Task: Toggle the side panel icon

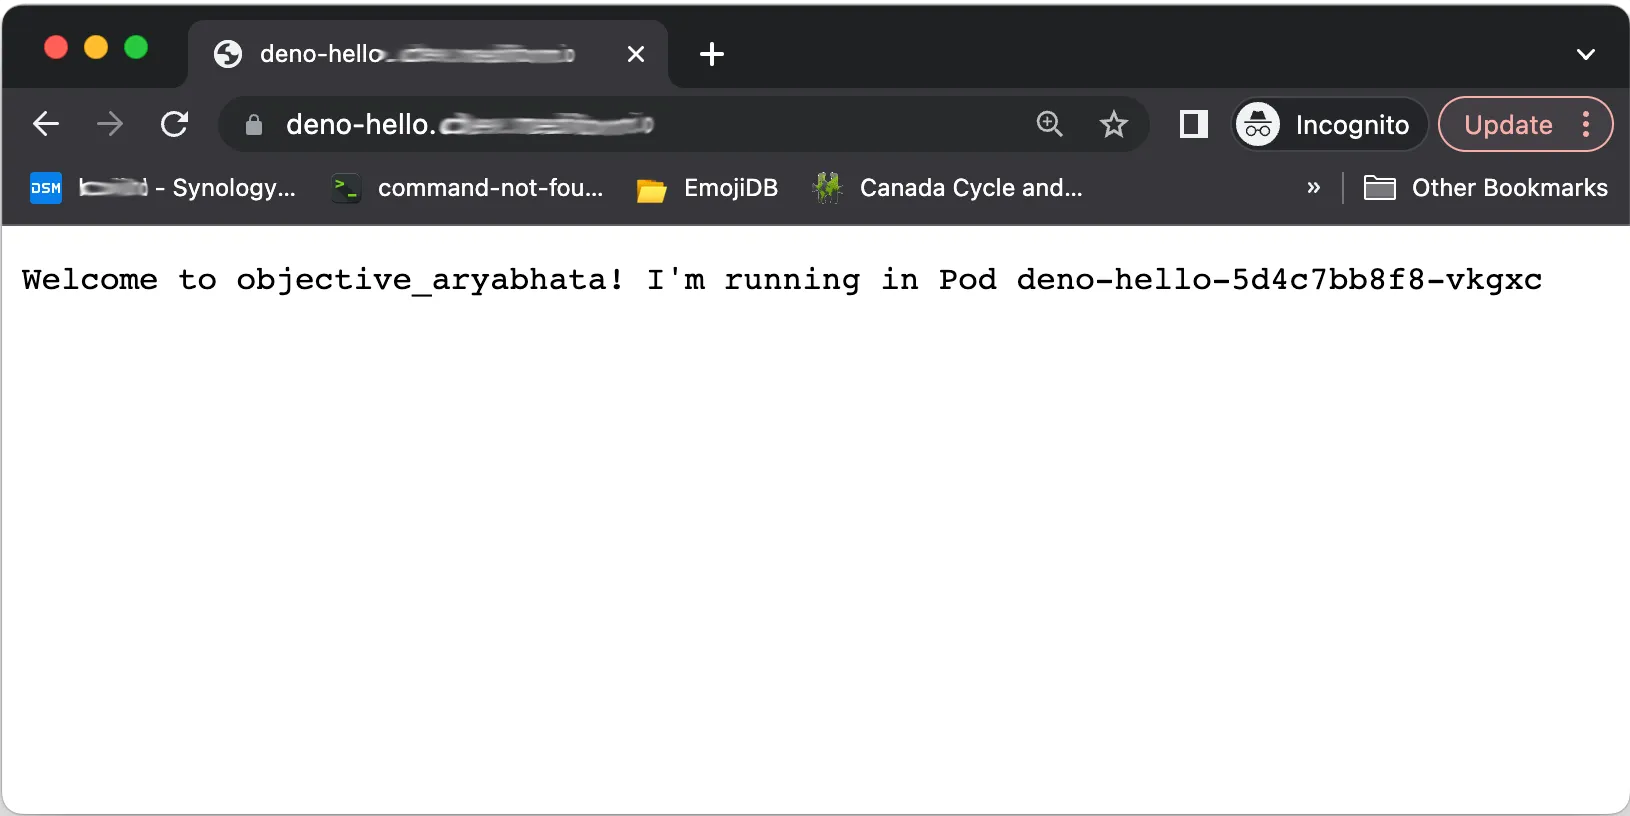Action: pyautogui.click(x=1194, y=124)
